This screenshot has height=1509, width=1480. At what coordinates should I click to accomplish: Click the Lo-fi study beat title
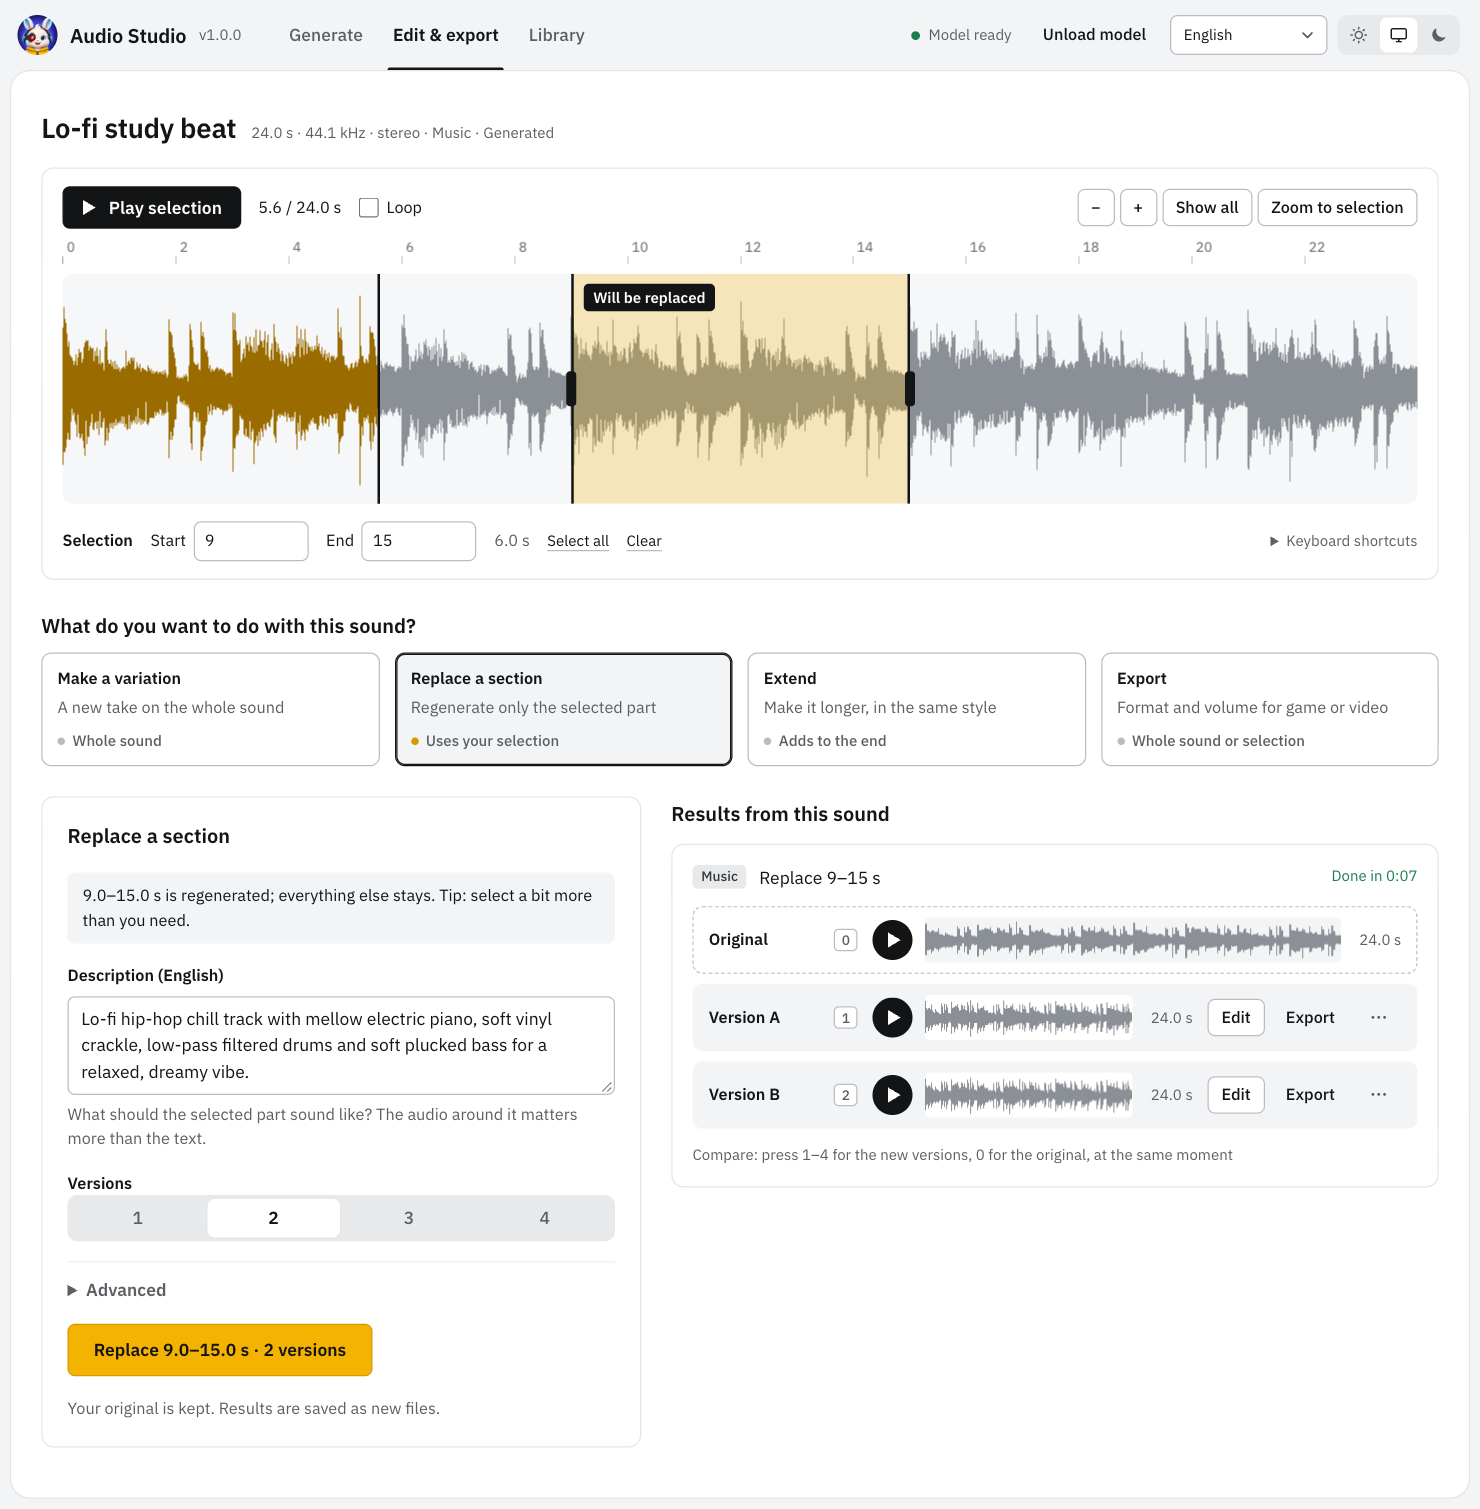pos(139,129)
